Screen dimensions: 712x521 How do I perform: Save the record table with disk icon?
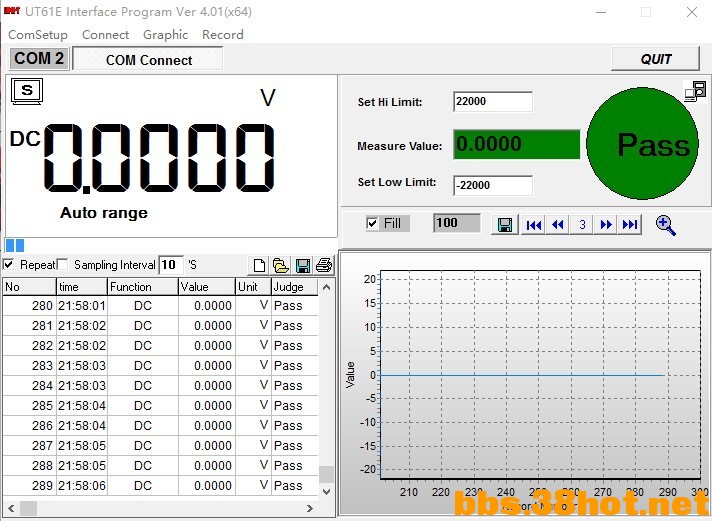pos(302,265)
